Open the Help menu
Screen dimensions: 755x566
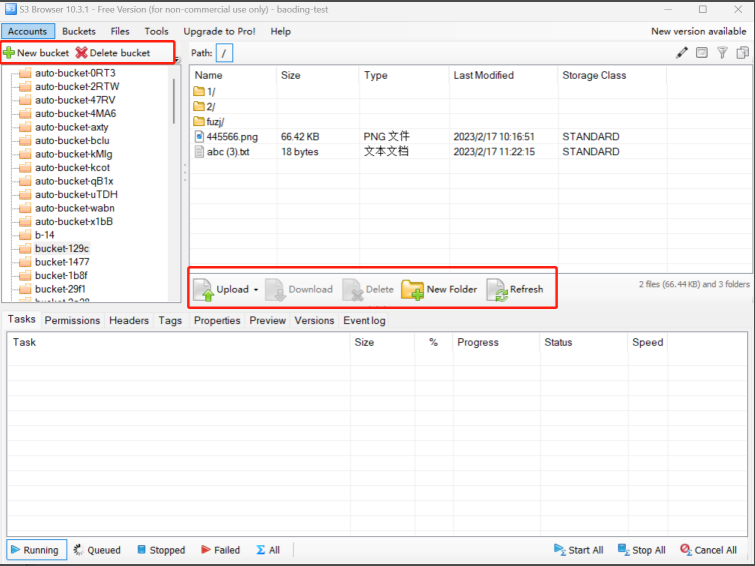pyautogui.click(x=280, y=31)
